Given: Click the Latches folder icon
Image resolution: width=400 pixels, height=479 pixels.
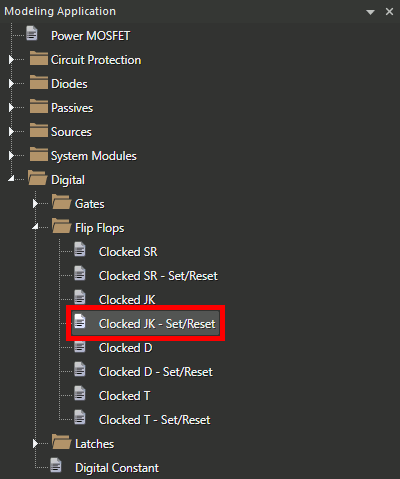Looking at the screenshot, I should [62, 442].
